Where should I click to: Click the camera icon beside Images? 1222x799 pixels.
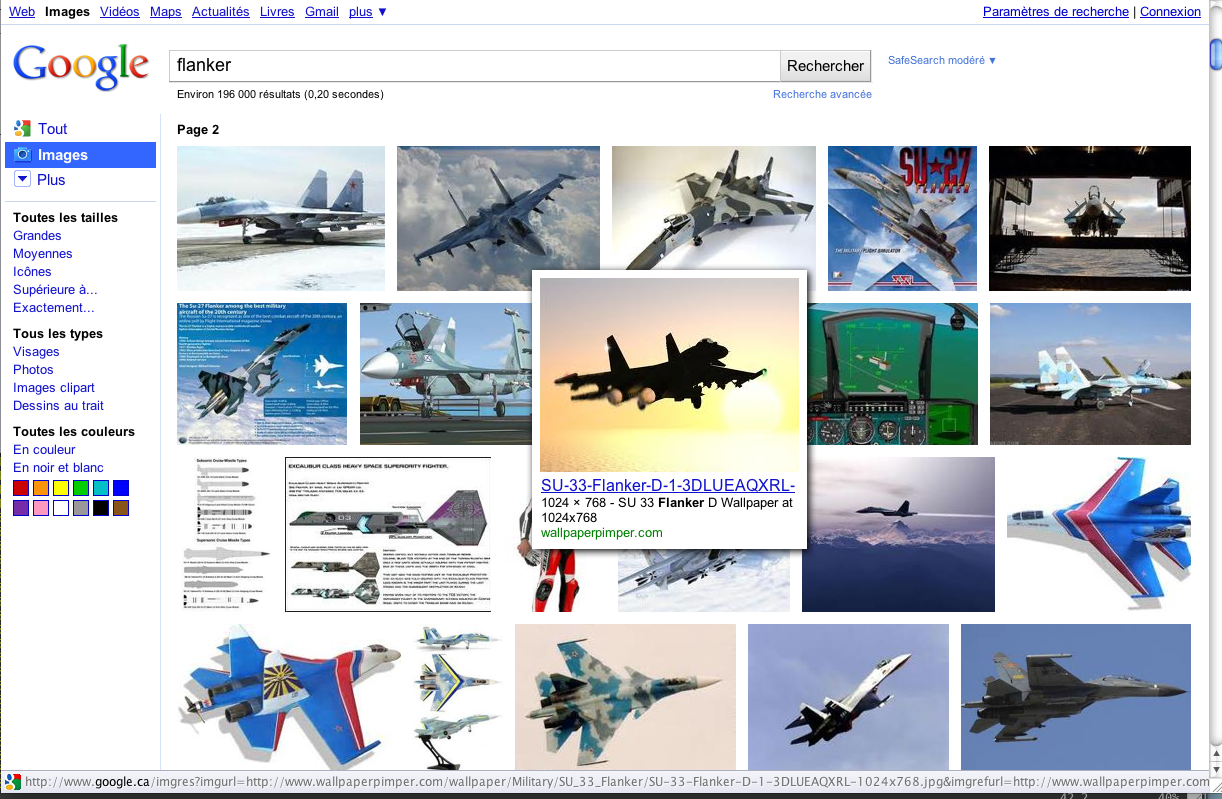22,155
